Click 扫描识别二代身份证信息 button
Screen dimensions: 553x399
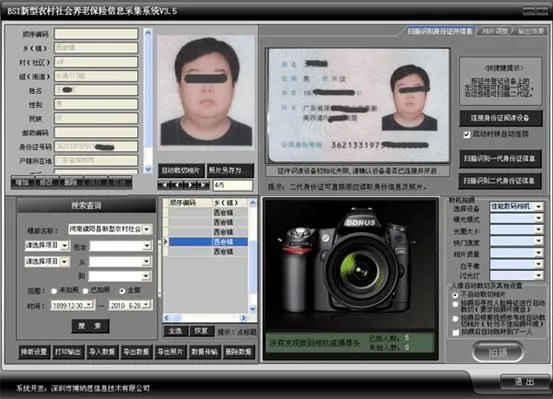(x=500, y=181)
